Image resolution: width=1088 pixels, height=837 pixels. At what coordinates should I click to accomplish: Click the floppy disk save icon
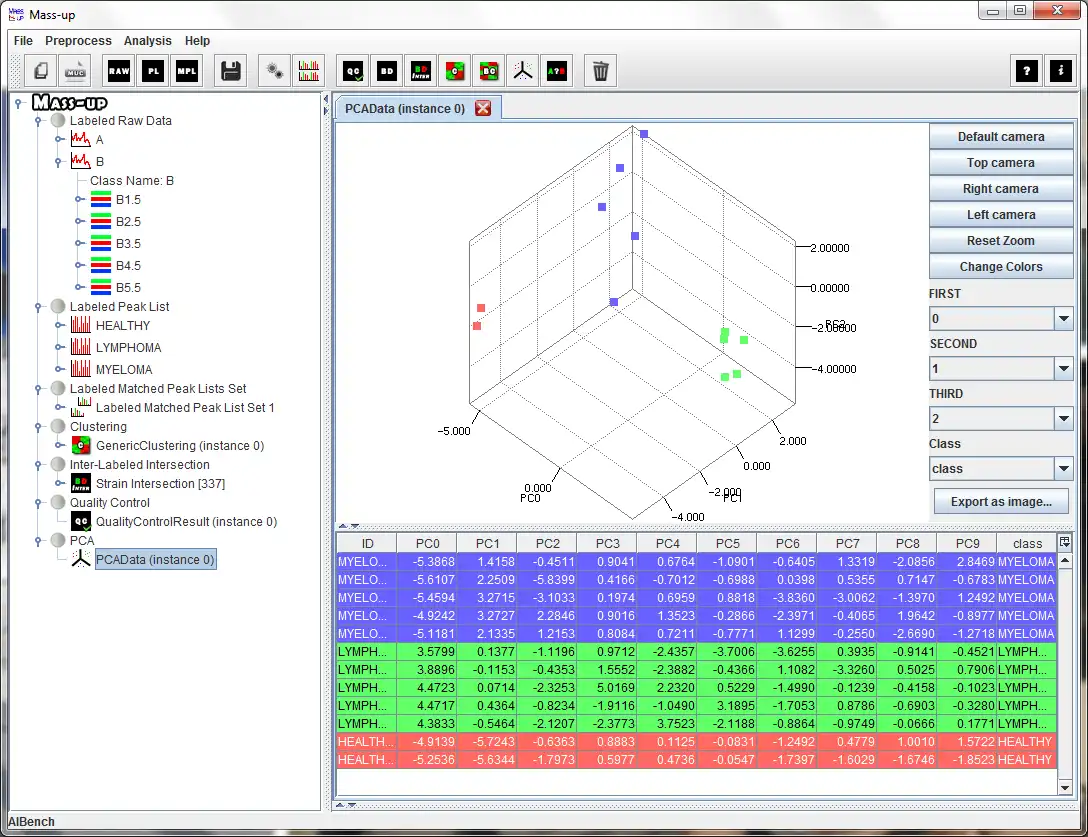(x=230, y=71)
